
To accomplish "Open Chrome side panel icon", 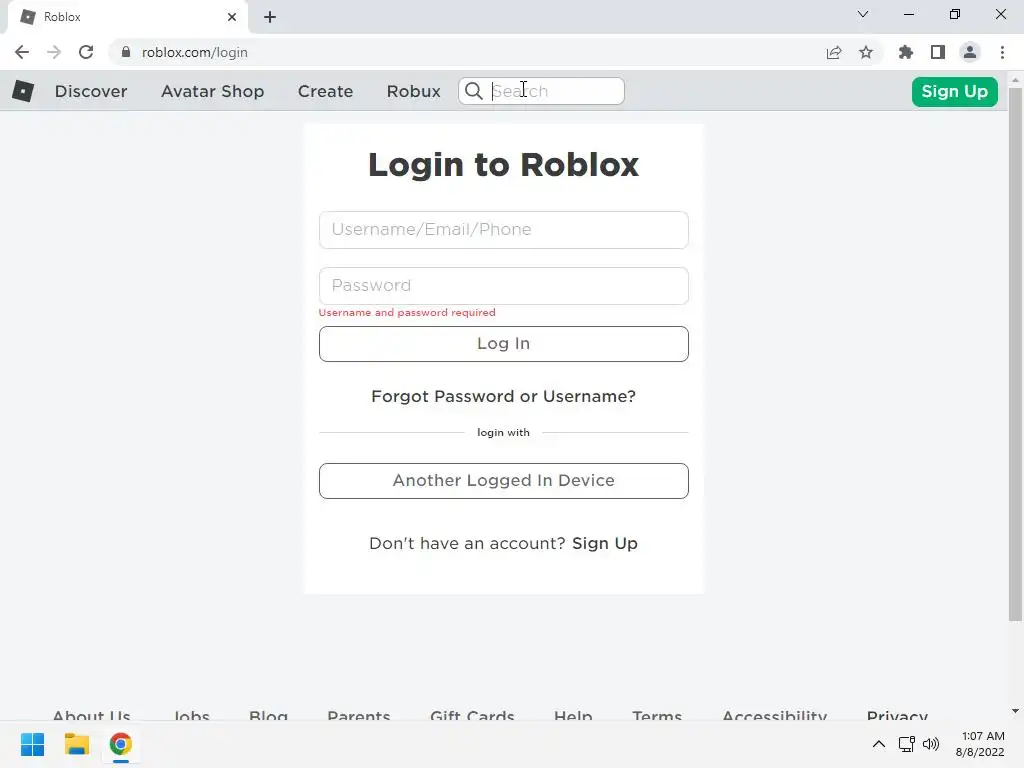I will coord(938,52).
